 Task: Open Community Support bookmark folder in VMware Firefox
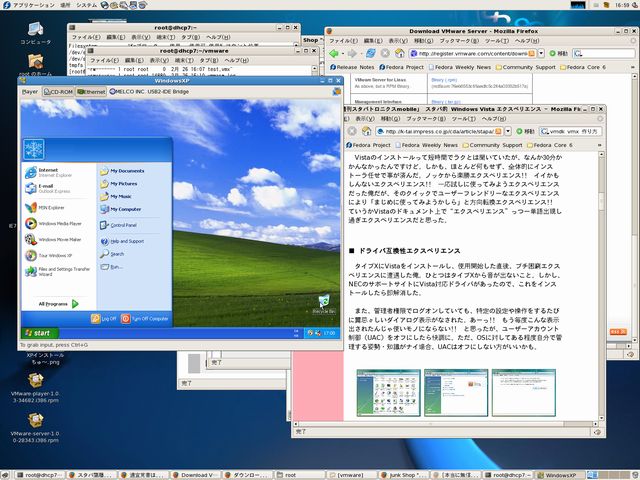tap(526, 67)
